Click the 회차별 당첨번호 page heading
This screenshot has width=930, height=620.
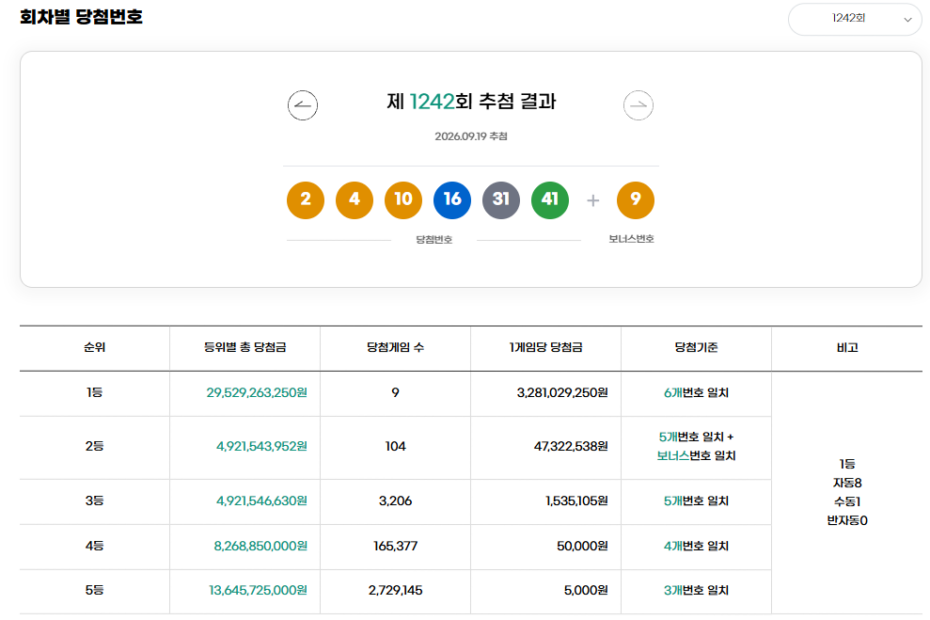pos(81,17)
